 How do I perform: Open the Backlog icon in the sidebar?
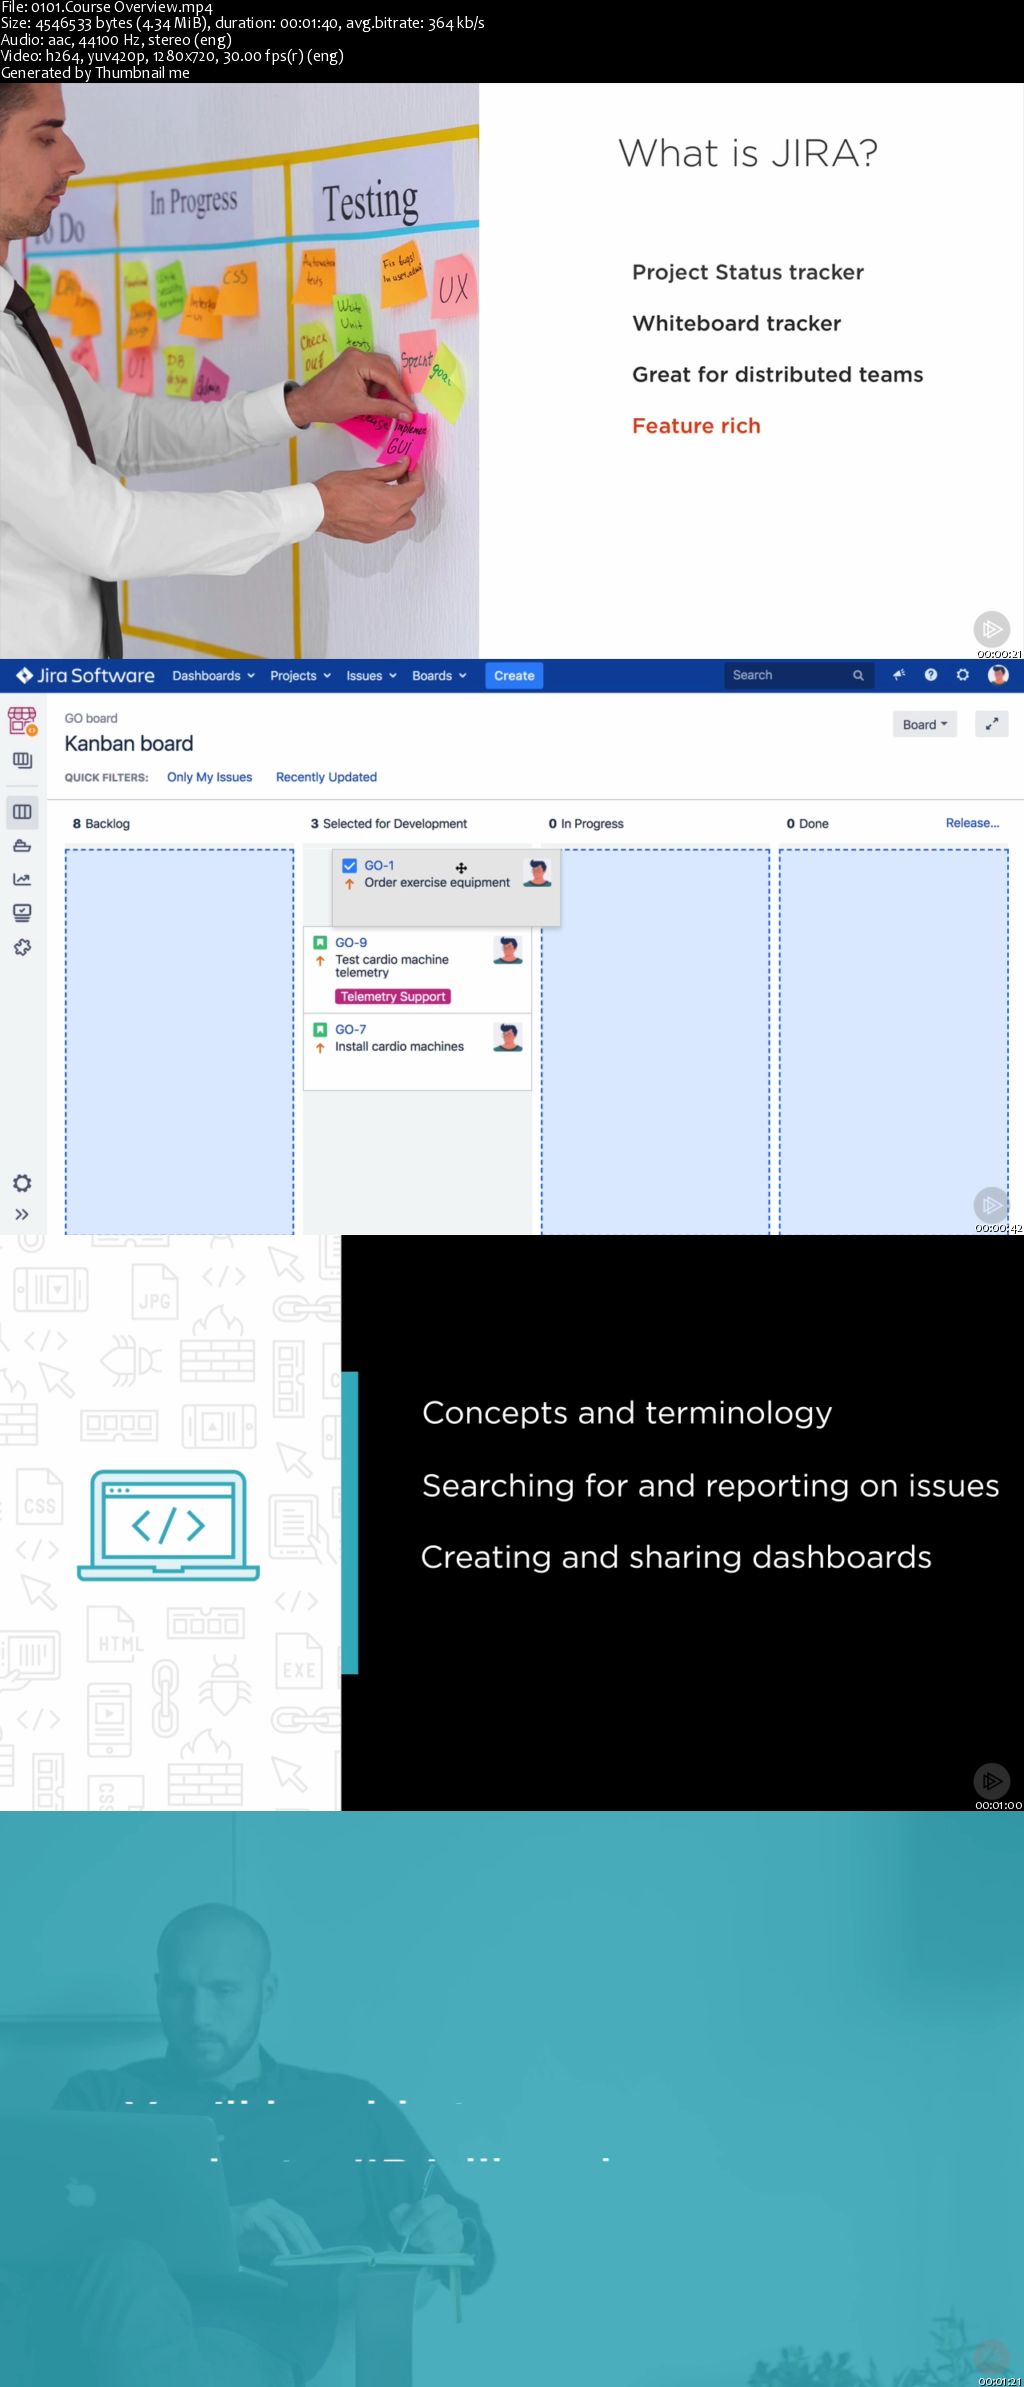[22, 761]
